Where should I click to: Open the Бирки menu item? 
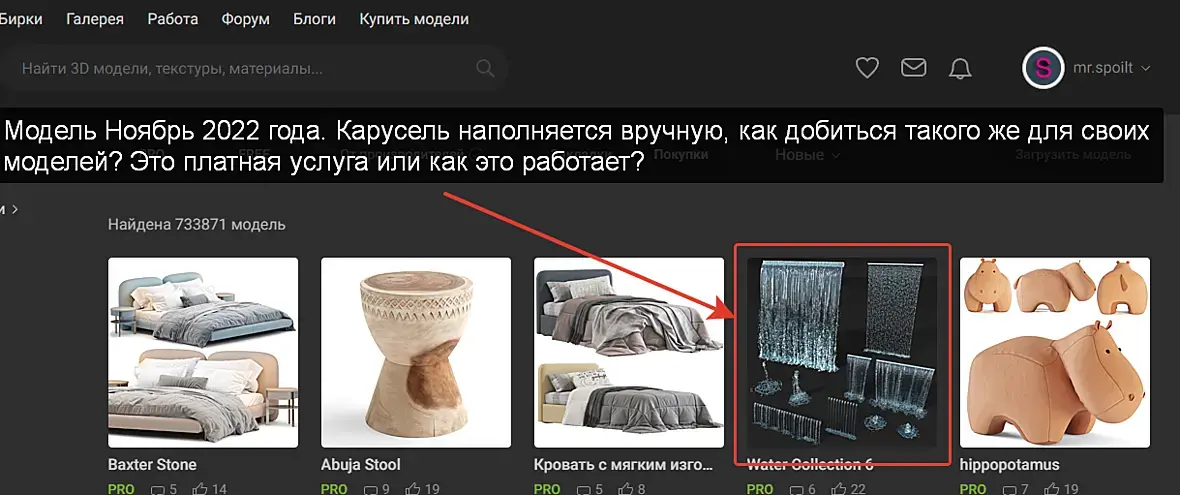(20, 20)
